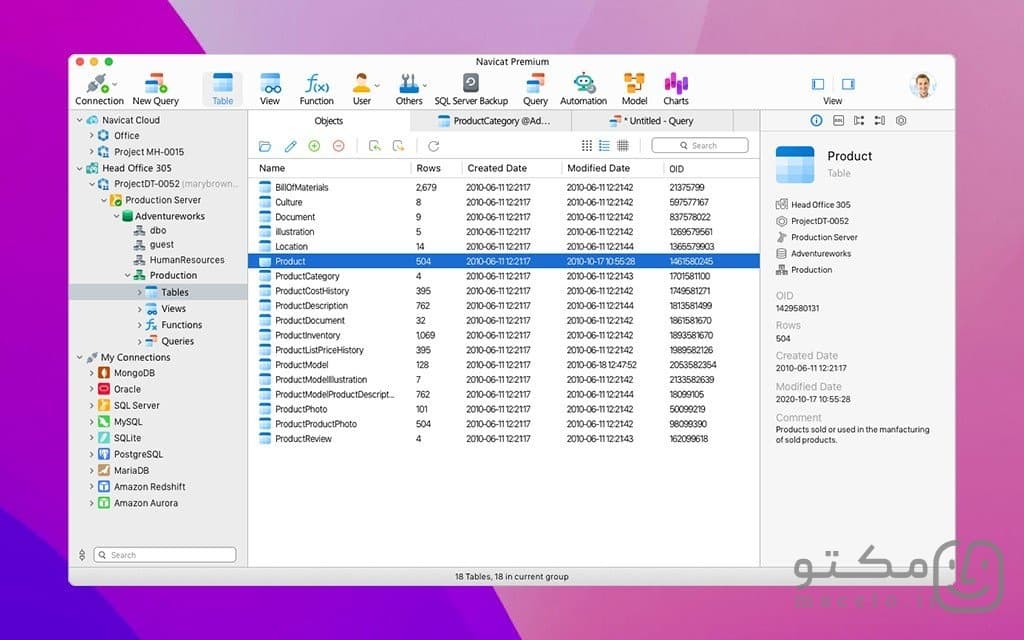Click the sidebar search field
Viewport: 1024px width, 640px height.
[x=165, y=554]
